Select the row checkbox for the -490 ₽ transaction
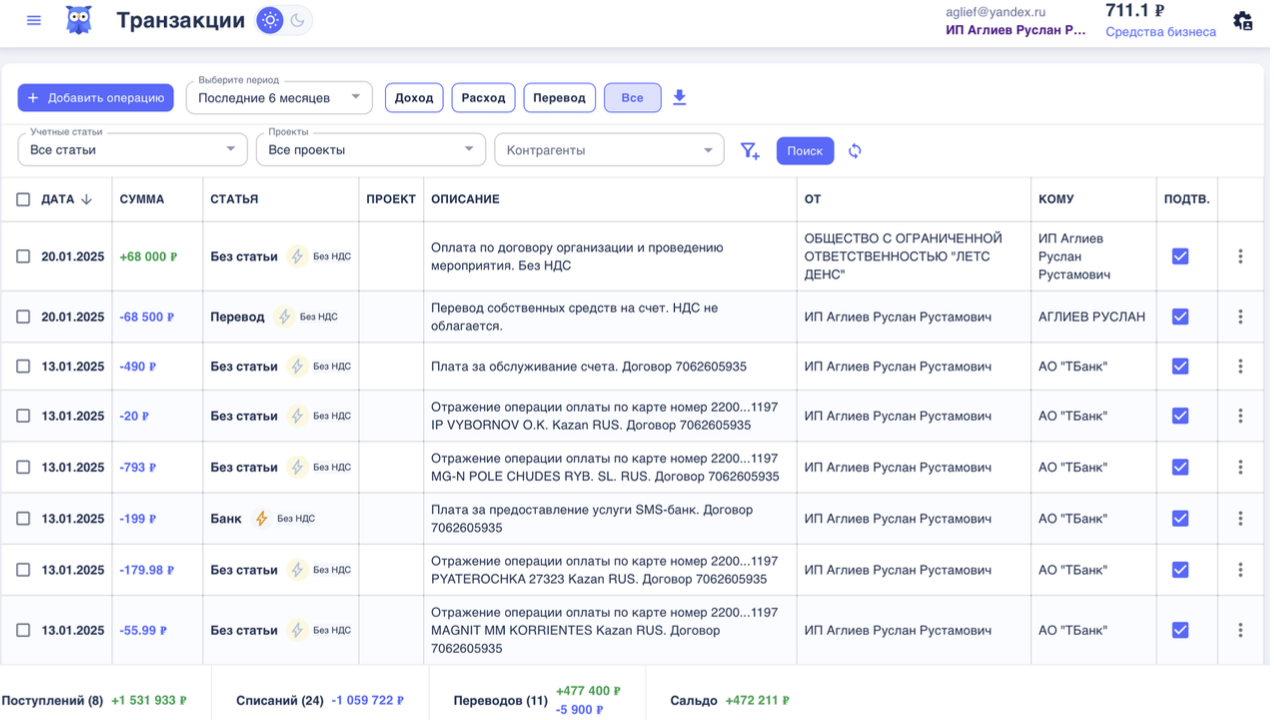1274x720 pixels. (23, 367)
